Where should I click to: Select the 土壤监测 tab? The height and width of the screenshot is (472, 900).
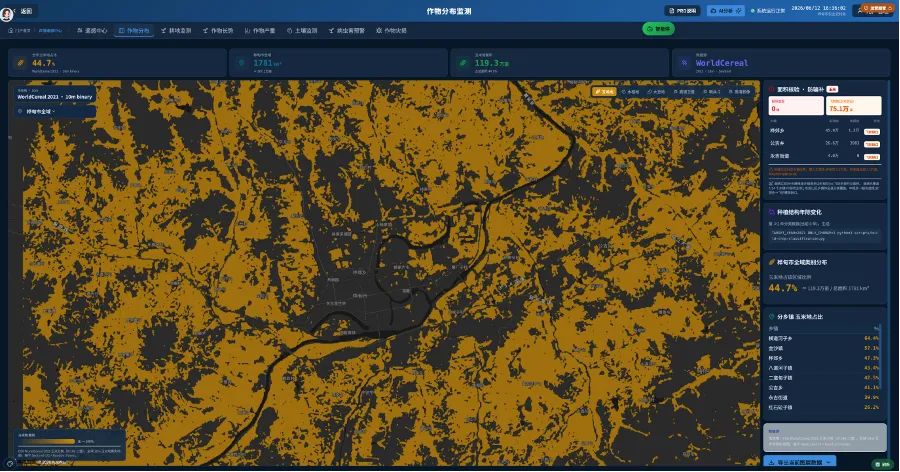tap(302, 30)
